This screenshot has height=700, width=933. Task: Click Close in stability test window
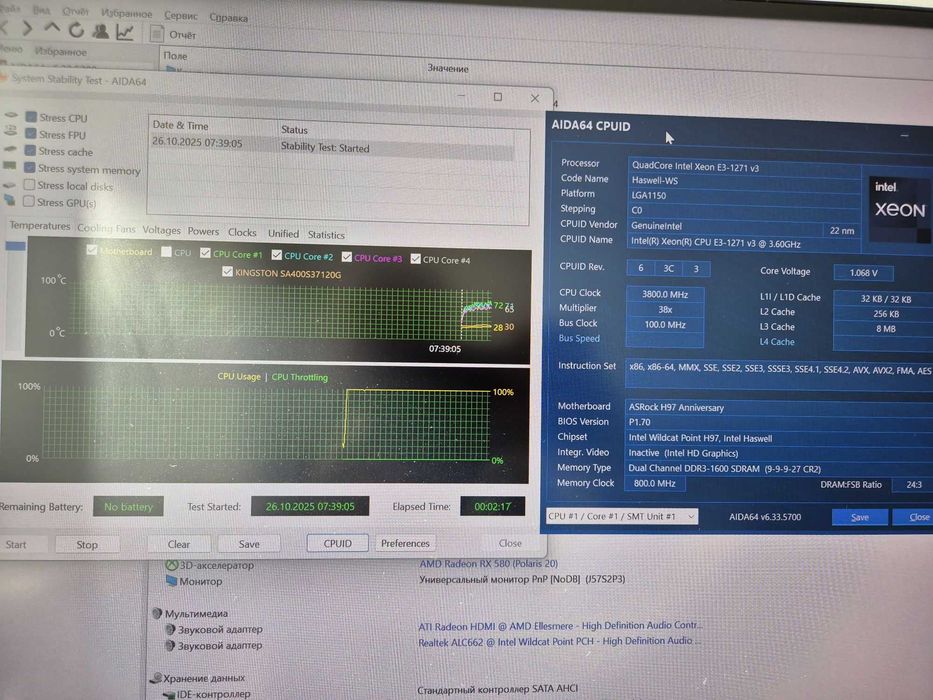[x=510, y=543]
